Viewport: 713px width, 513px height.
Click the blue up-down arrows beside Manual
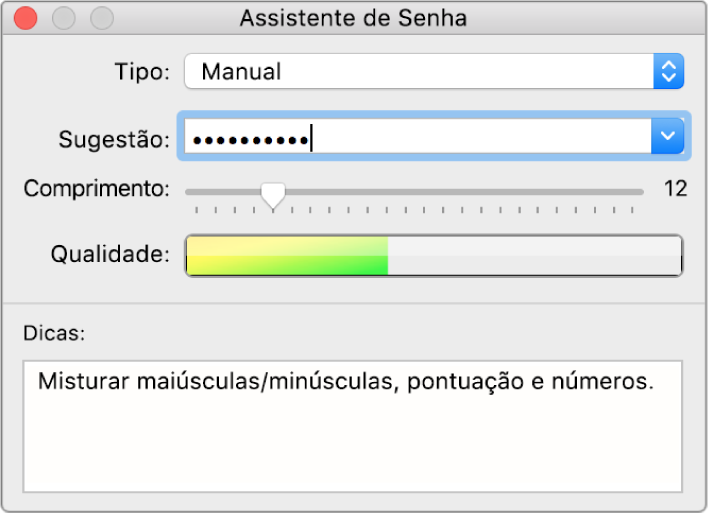[668, 71]
